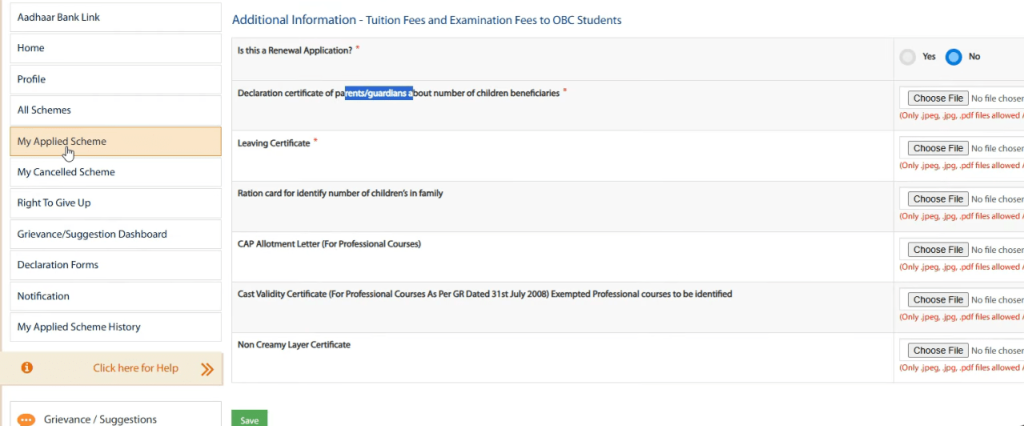Click the orange info icon in help bar

(27, 368)
